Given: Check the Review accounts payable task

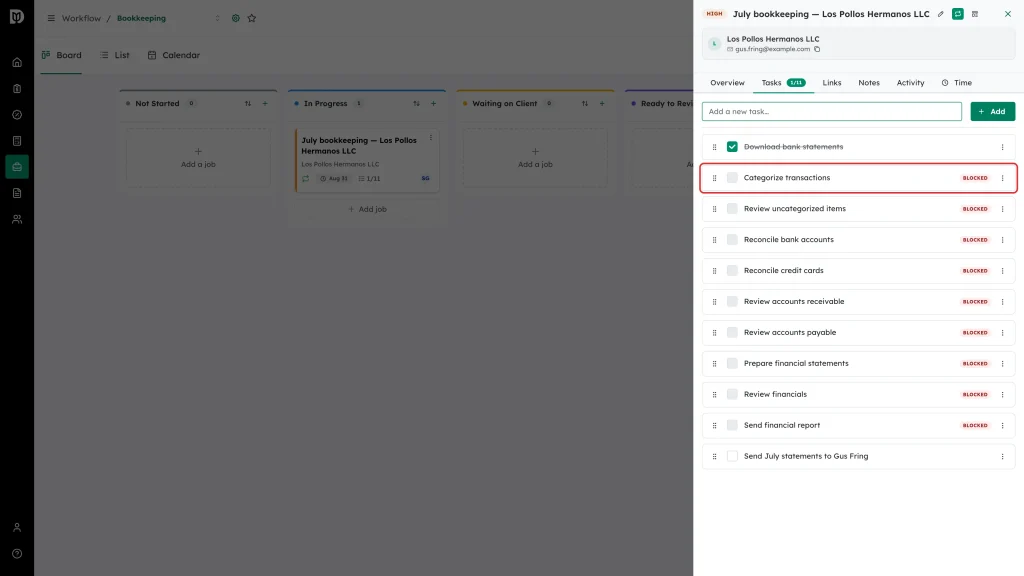Looking at the screenshot, I should (x=732, y=332).
